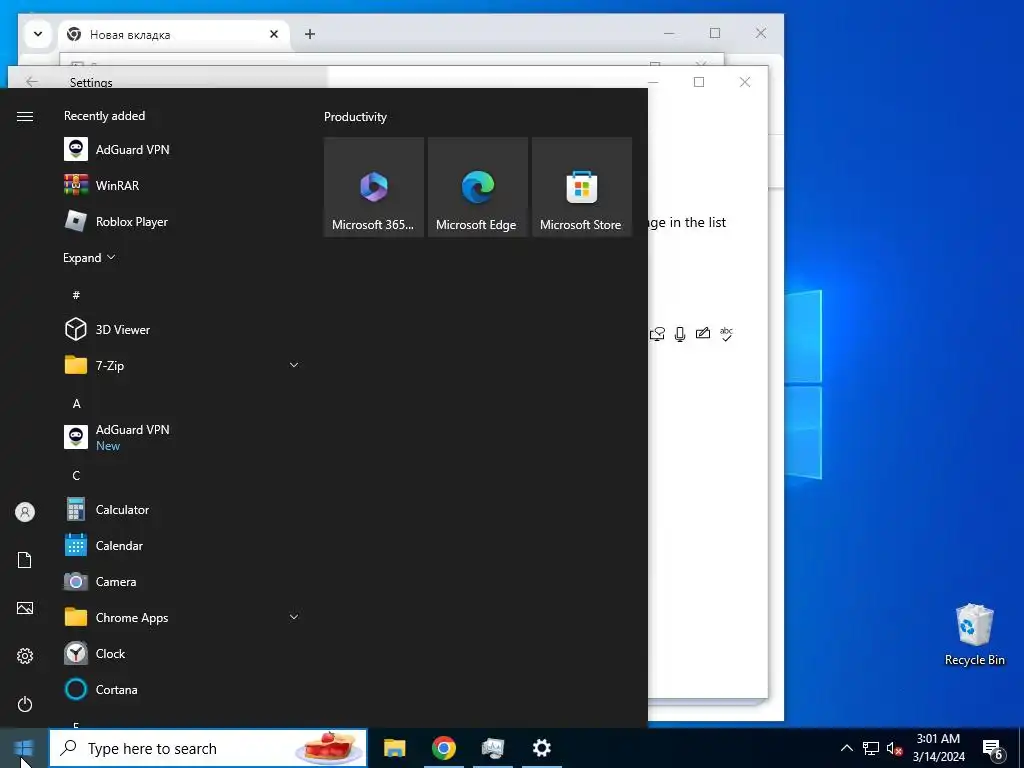This screenshot has width=1024, height=768.
Task: Click the Productivity group heading
Action: pyautogui.click(x=355, y=117)
